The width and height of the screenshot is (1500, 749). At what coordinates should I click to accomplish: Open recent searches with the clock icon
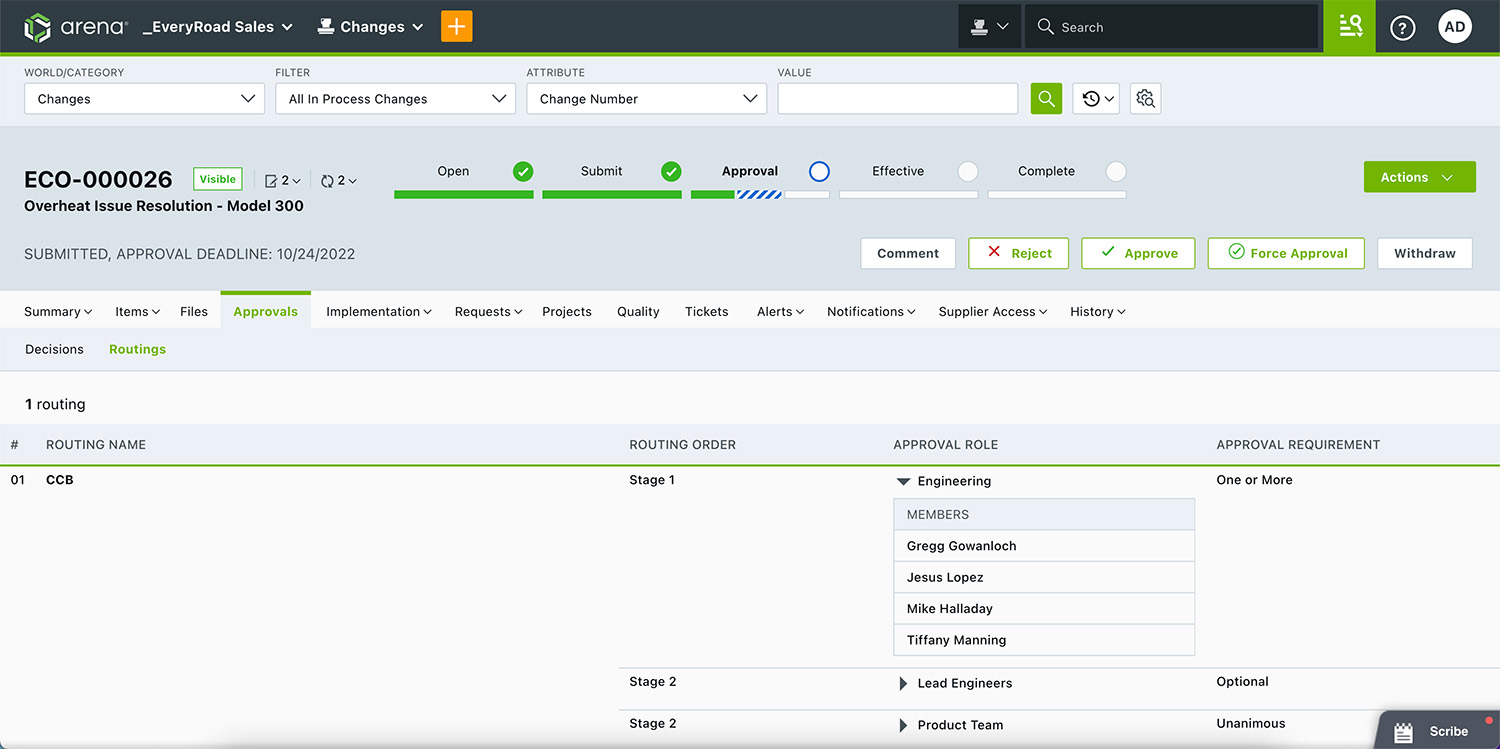pos(1095,98)
